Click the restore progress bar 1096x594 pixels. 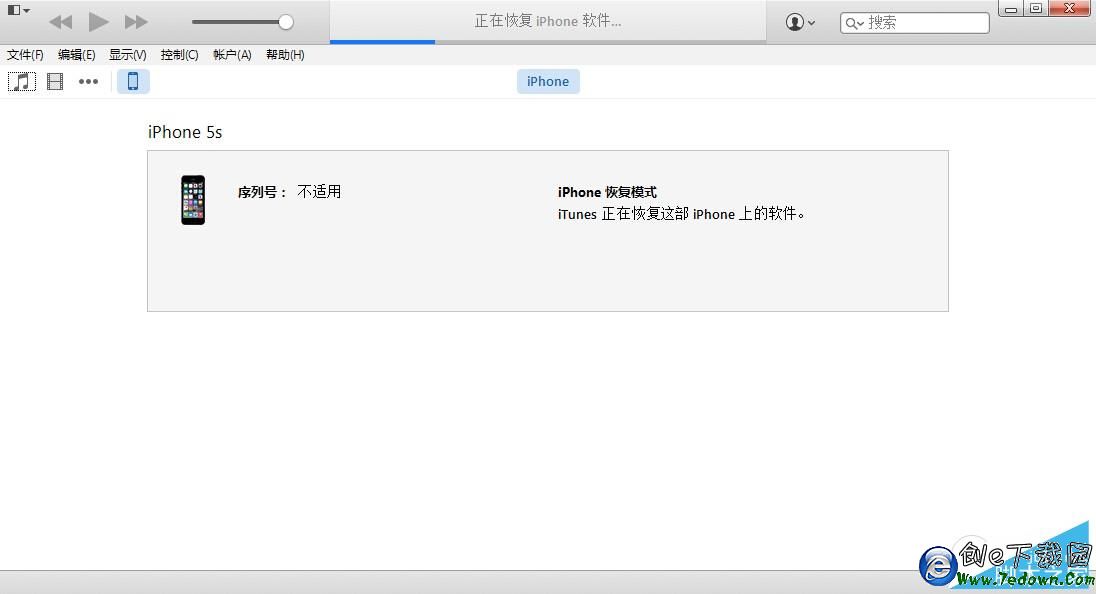(x=548, y=42)
